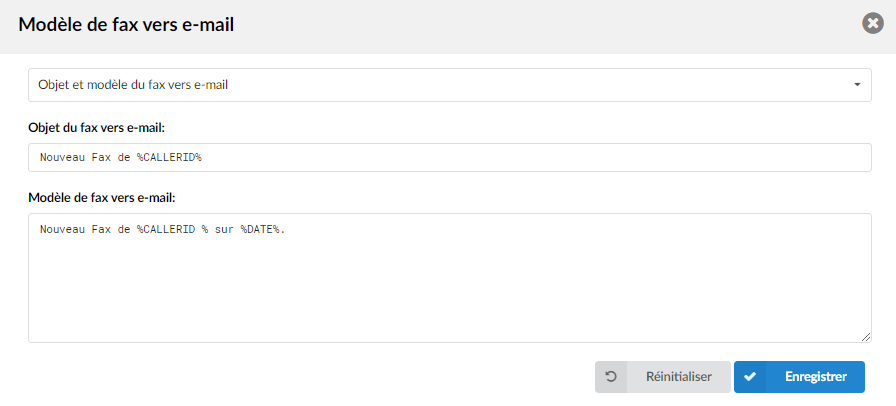Click the dropdown caret arrow at the field's edge

pos(857,85)
